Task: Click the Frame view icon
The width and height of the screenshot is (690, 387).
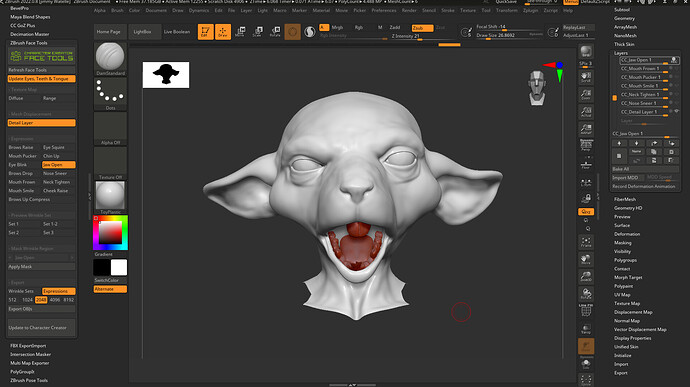Action: pos(586,242)
